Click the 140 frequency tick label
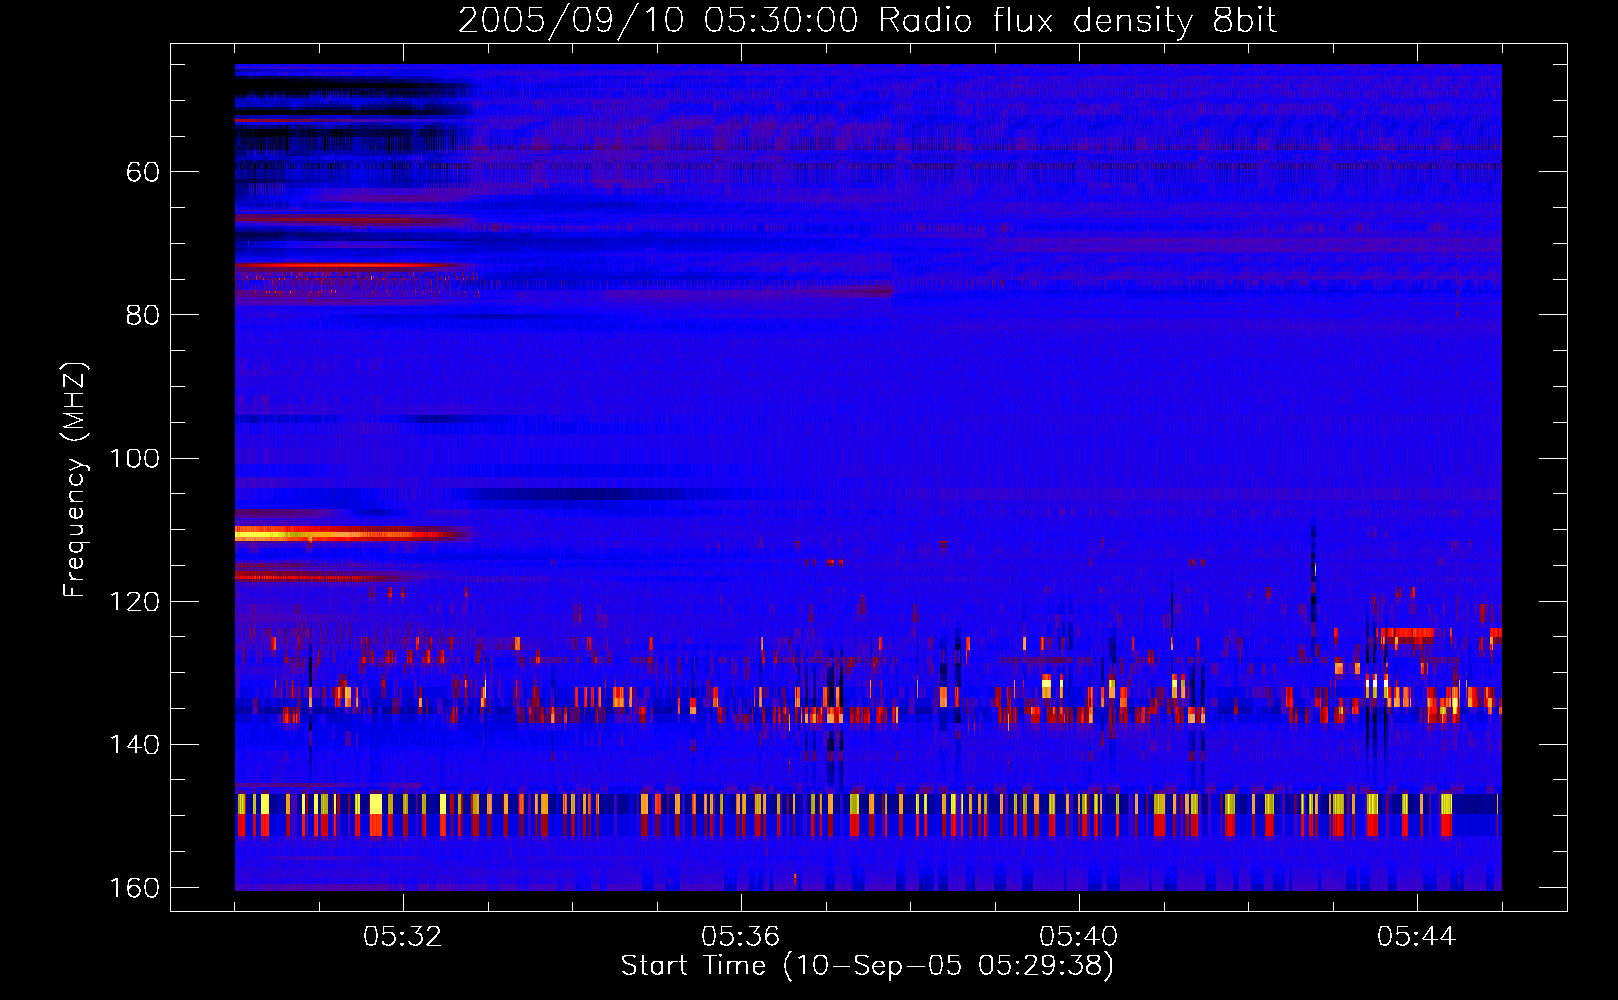 click(135, 745)
